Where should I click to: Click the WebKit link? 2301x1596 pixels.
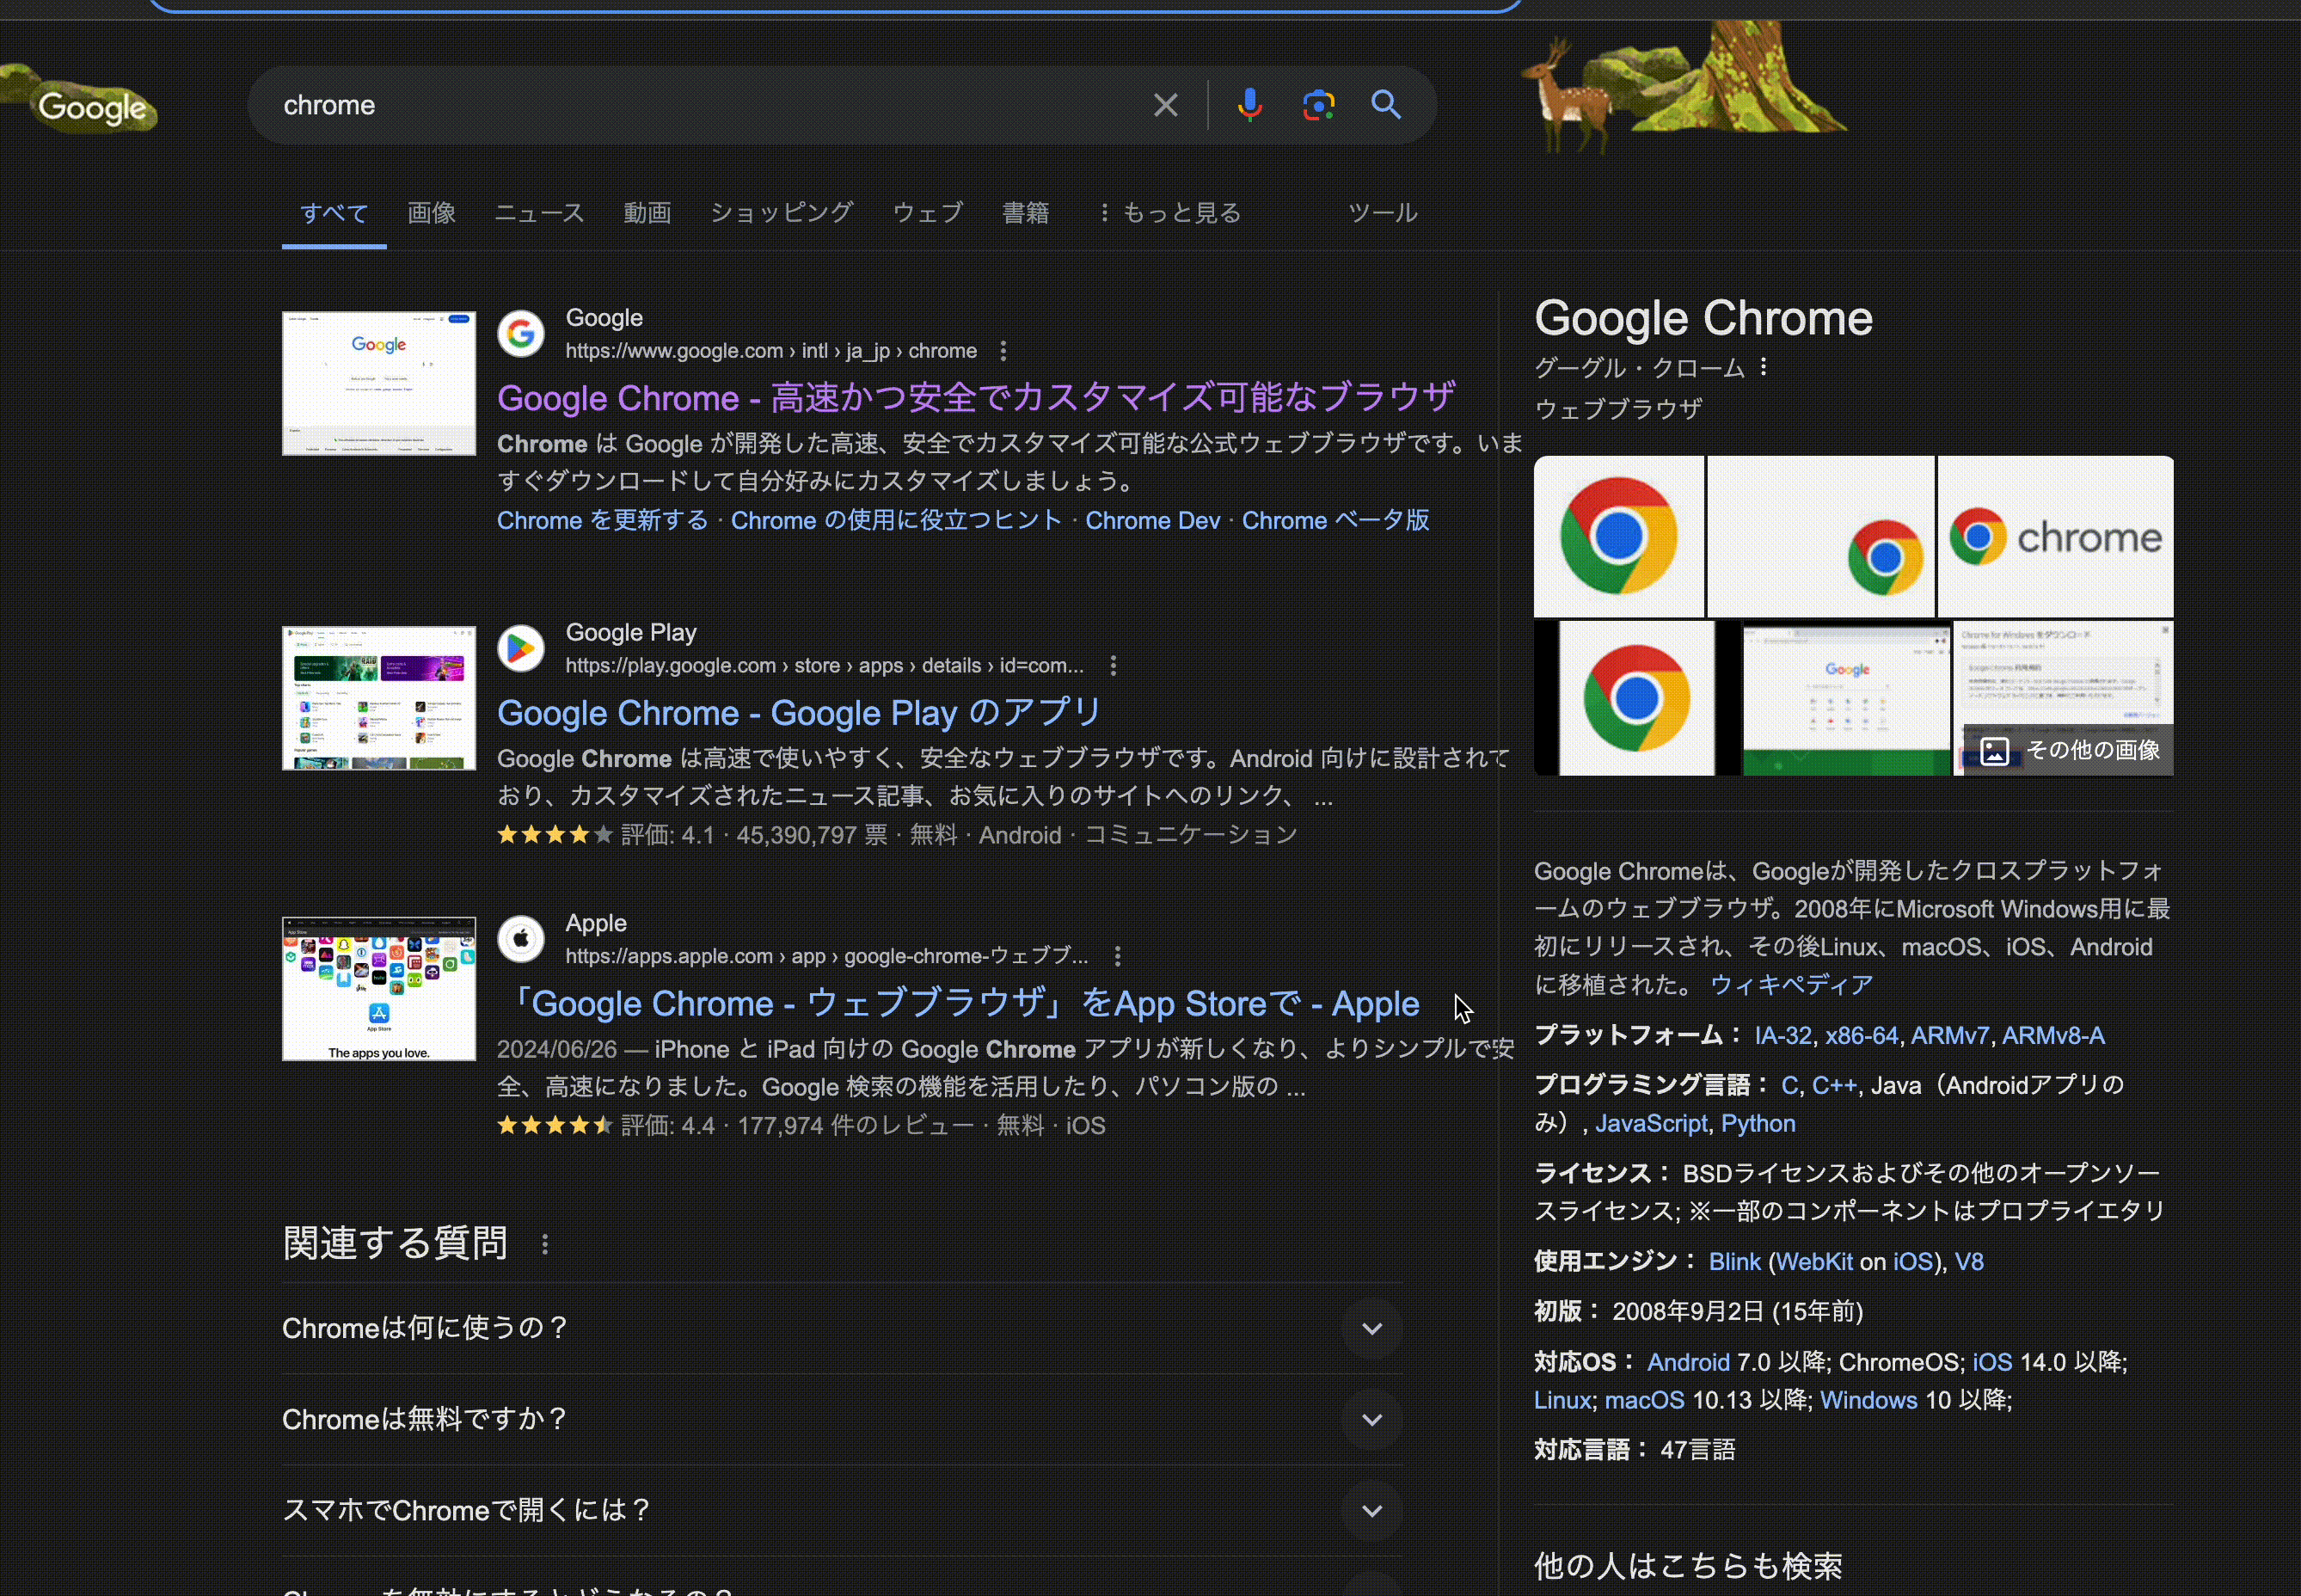(1814, 1262)
